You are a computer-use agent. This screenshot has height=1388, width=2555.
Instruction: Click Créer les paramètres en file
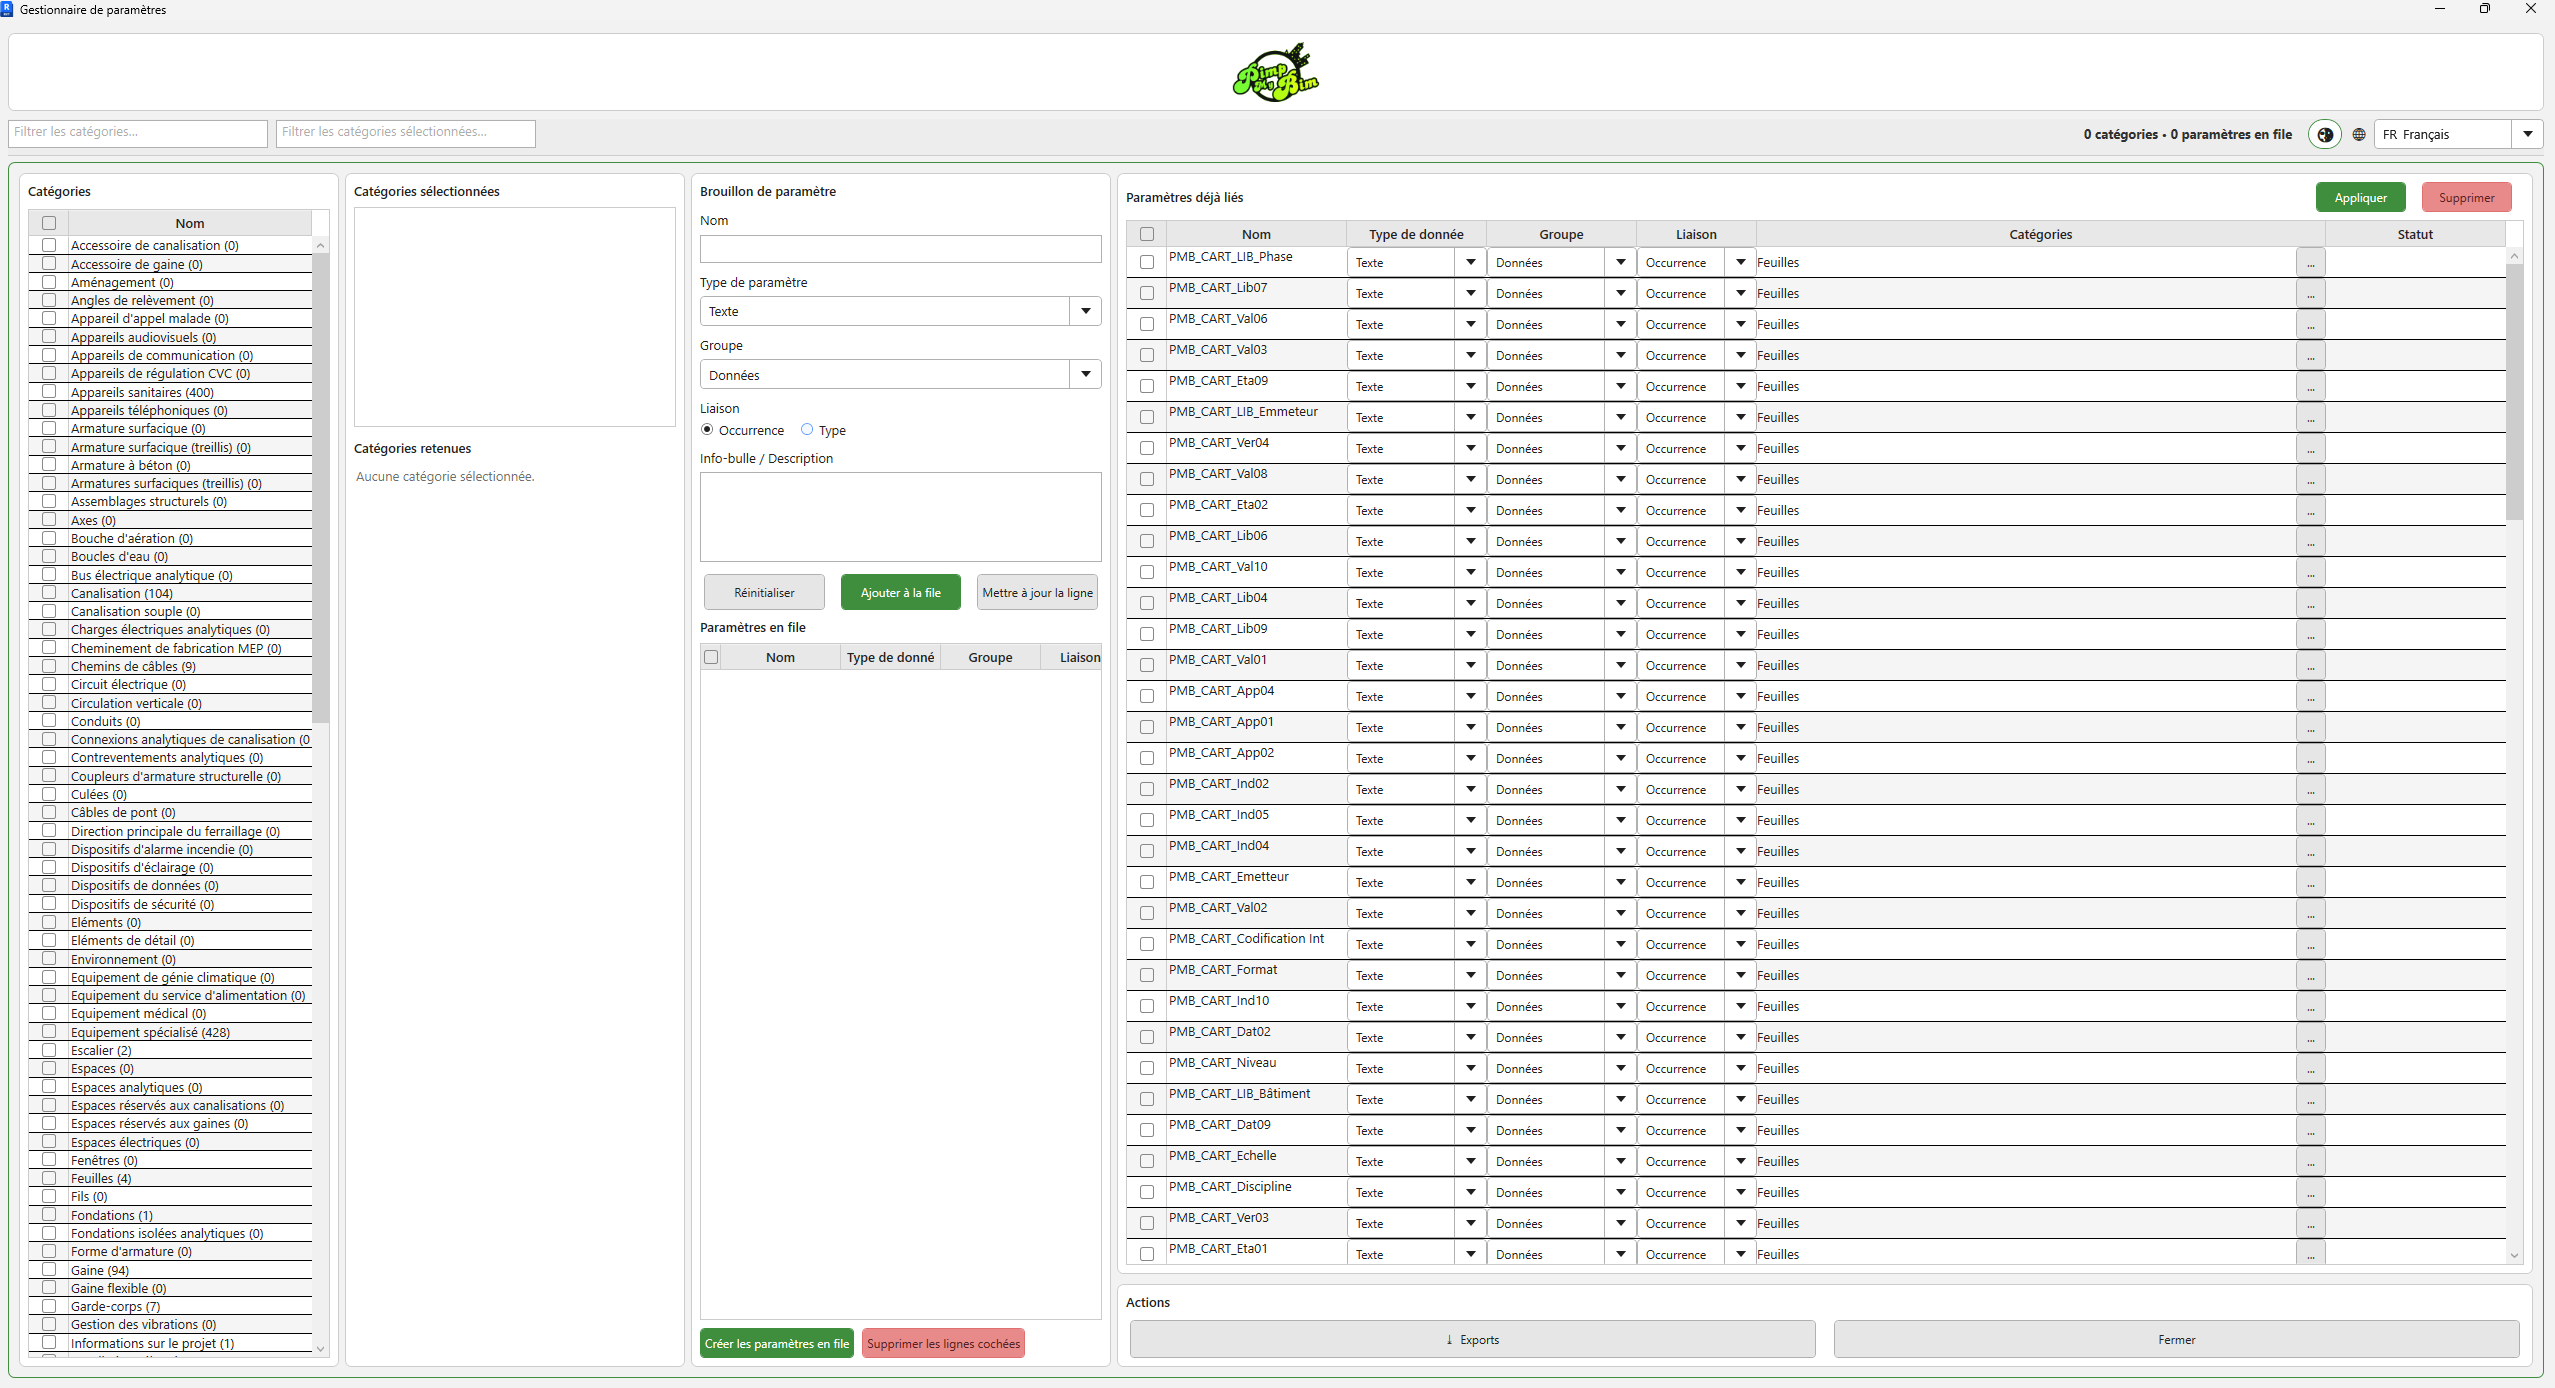(x=776, y=1343)
